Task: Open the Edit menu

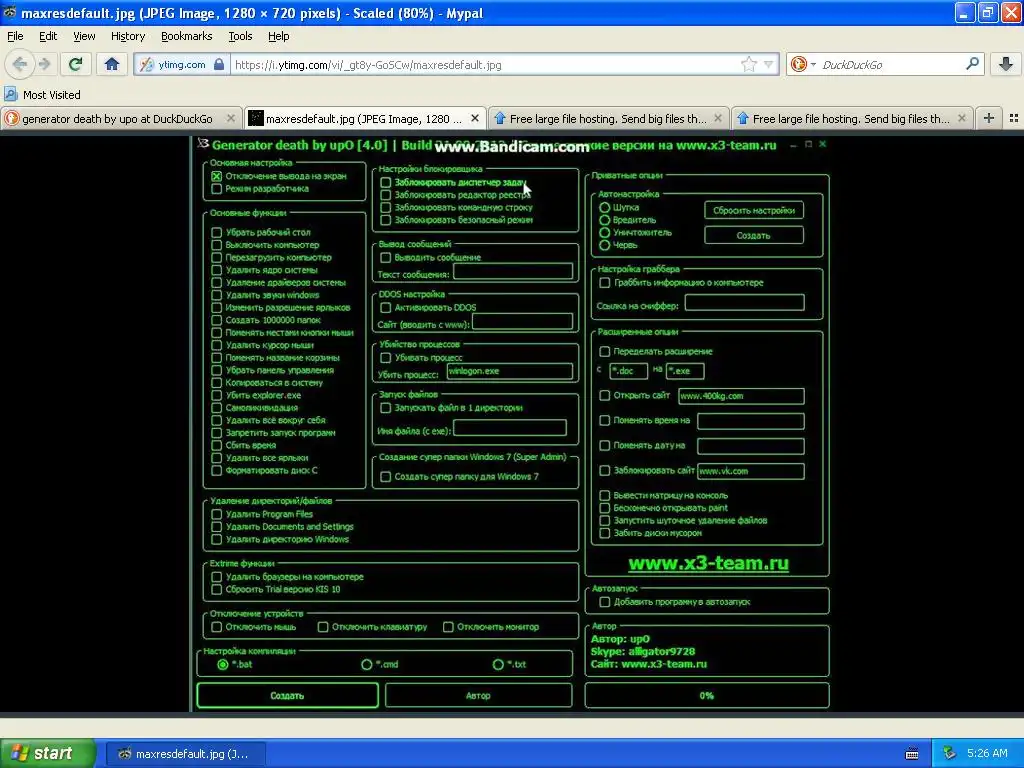Action: click(48, 36)
